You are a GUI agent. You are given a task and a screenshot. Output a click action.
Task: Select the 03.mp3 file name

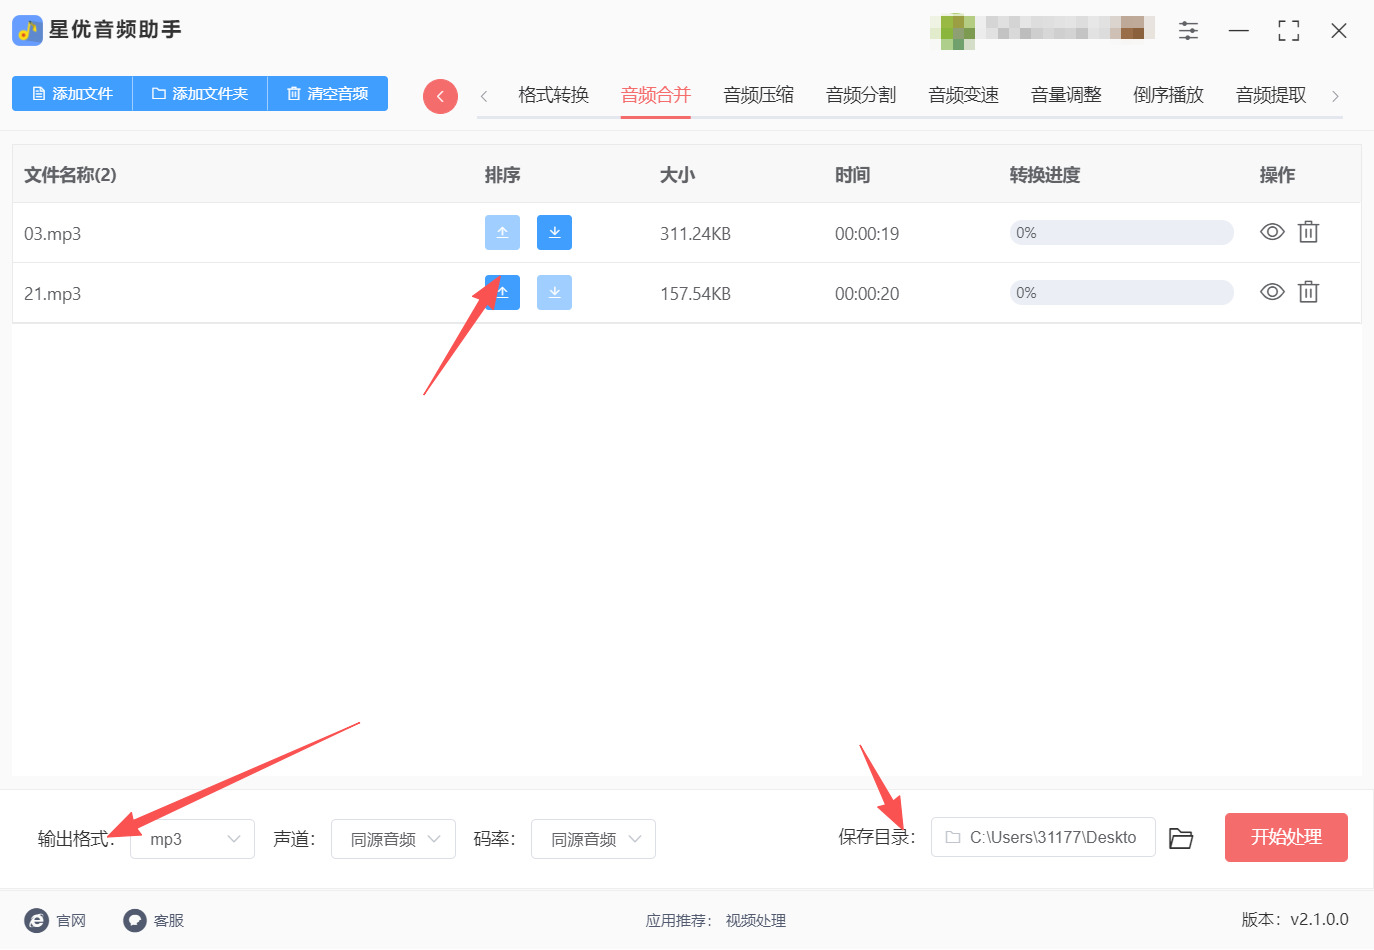pos(53,234)
